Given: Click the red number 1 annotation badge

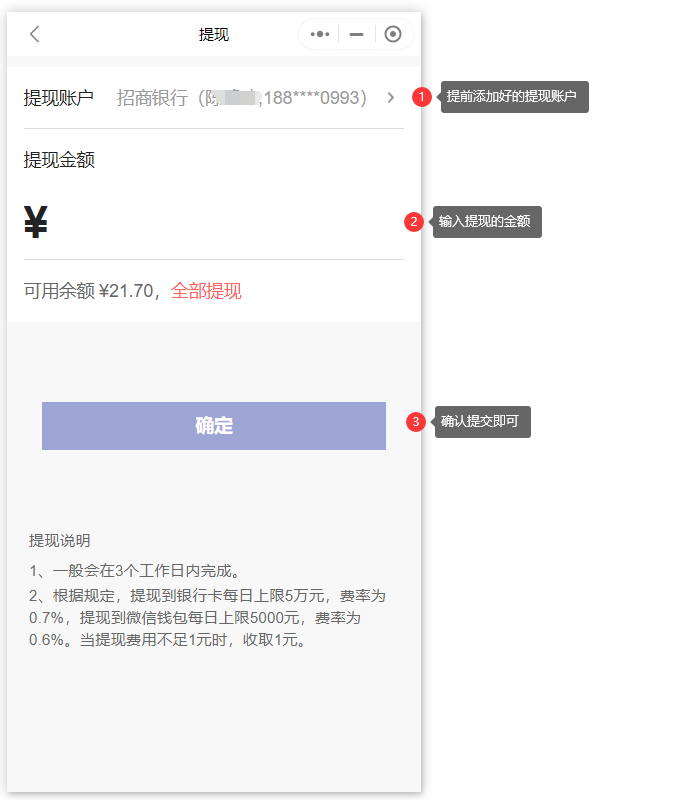Looking at the screenshot, I should coord(422,97).
